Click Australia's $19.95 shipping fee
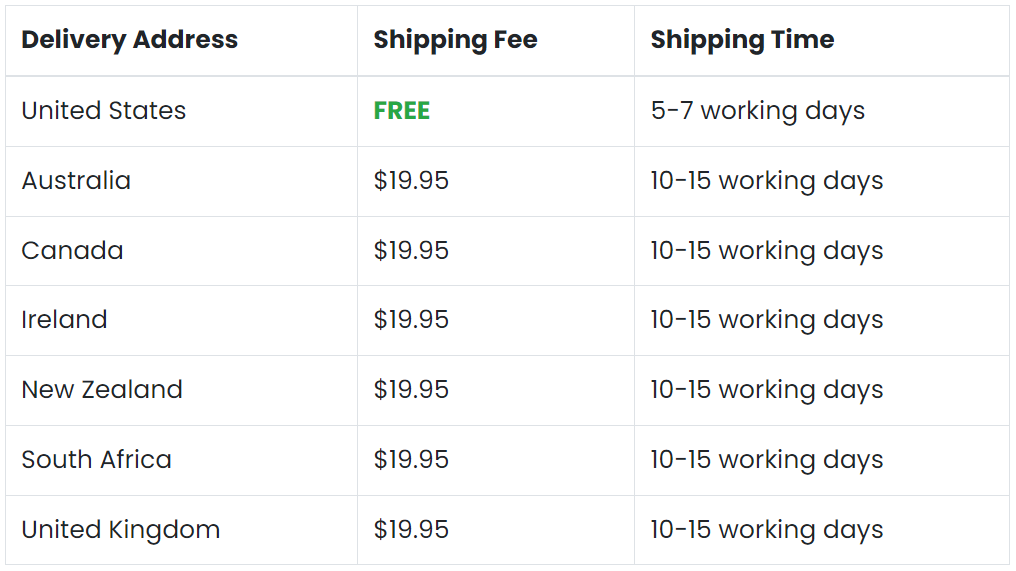The height and width of the screenshot is (571, 1016). click(411, 181)
